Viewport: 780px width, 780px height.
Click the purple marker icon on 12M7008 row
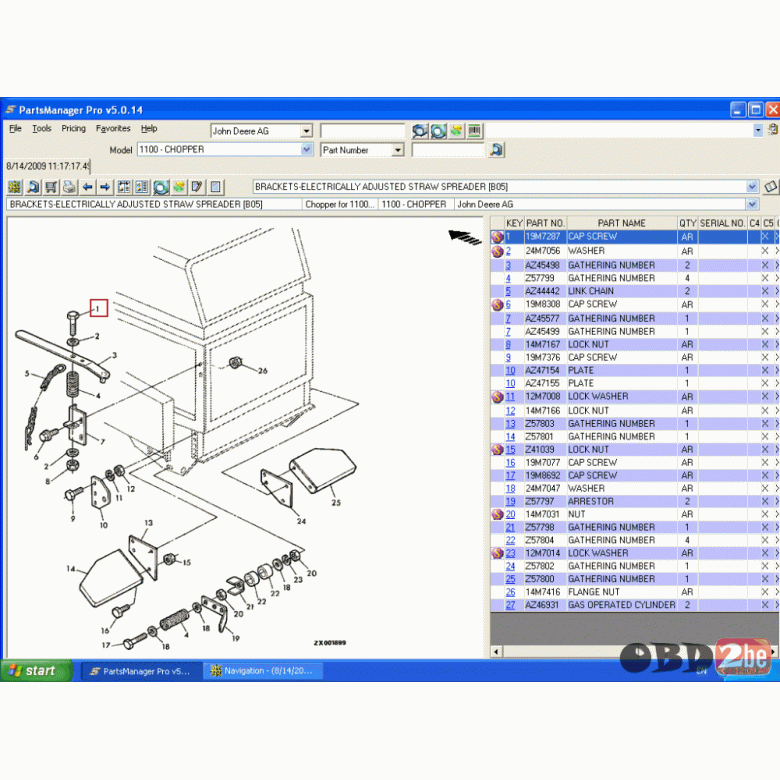[x=497, y=397]
